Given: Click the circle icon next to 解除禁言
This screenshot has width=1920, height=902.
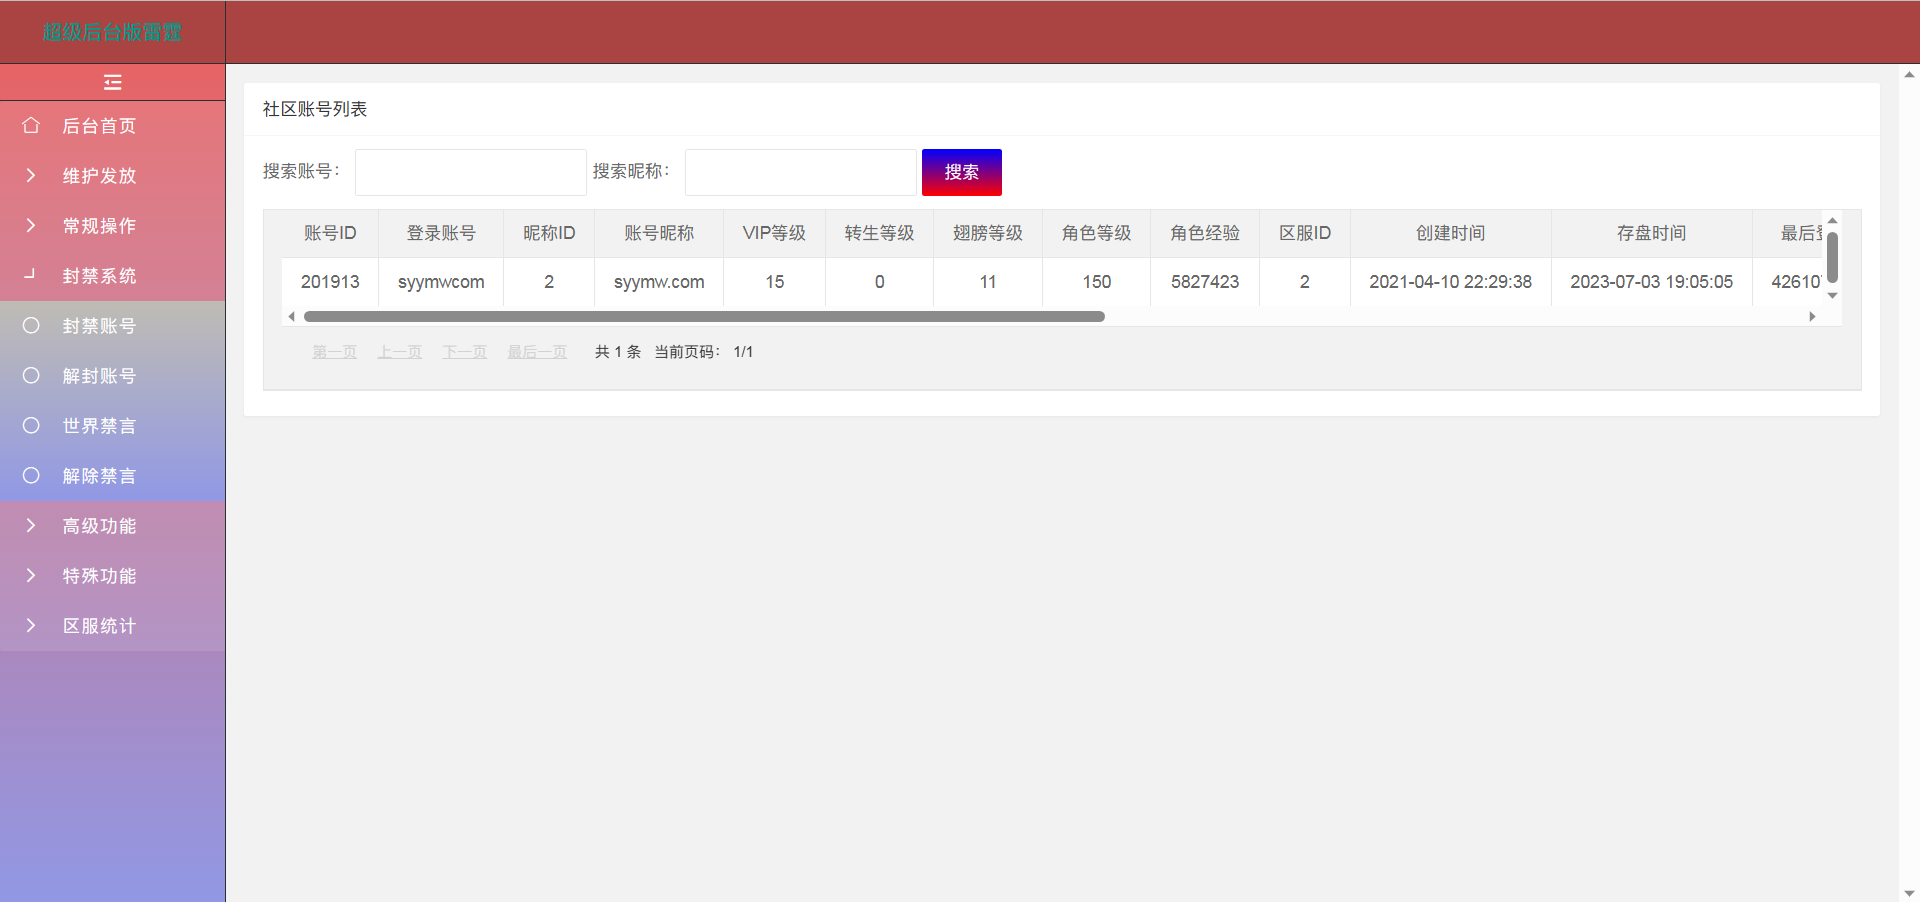Looking at the screenshot, I should [x=31, y=476].
